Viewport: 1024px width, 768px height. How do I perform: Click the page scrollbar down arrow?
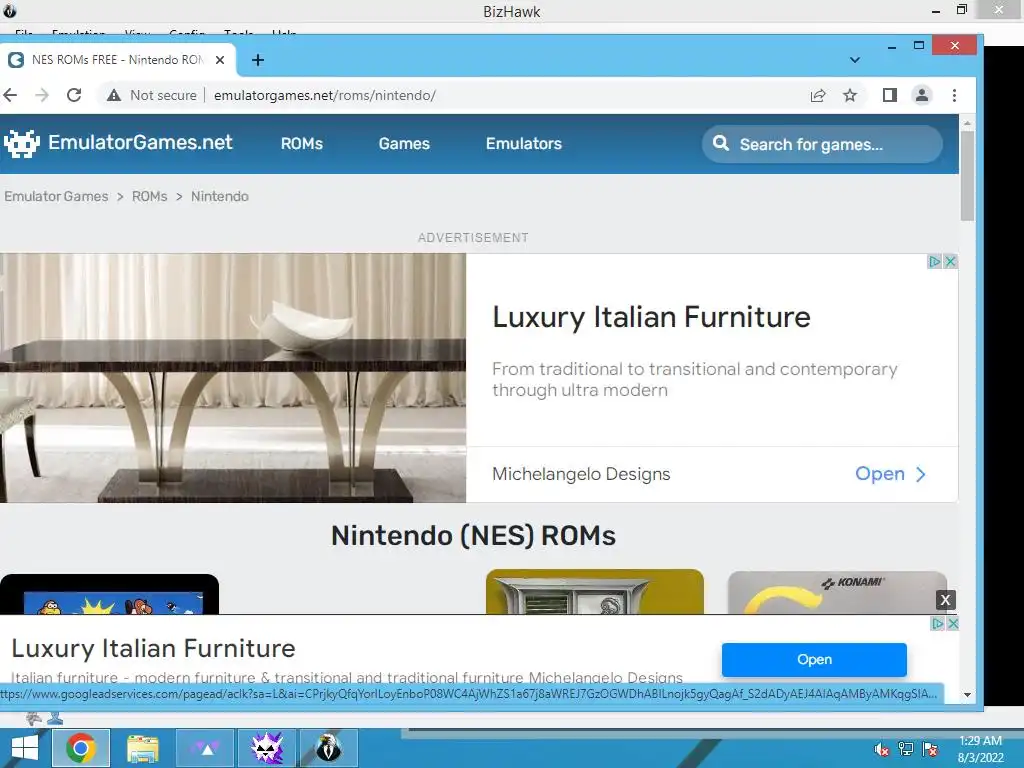[x=967, y=695]
